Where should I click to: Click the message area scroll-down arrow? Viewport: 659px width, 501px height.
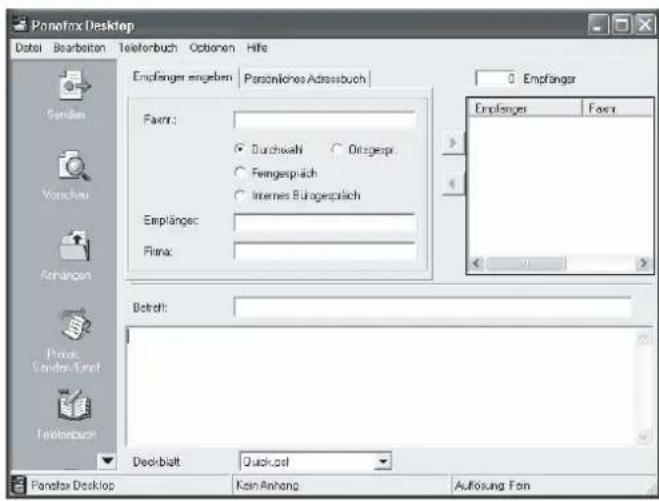(642, 438)
